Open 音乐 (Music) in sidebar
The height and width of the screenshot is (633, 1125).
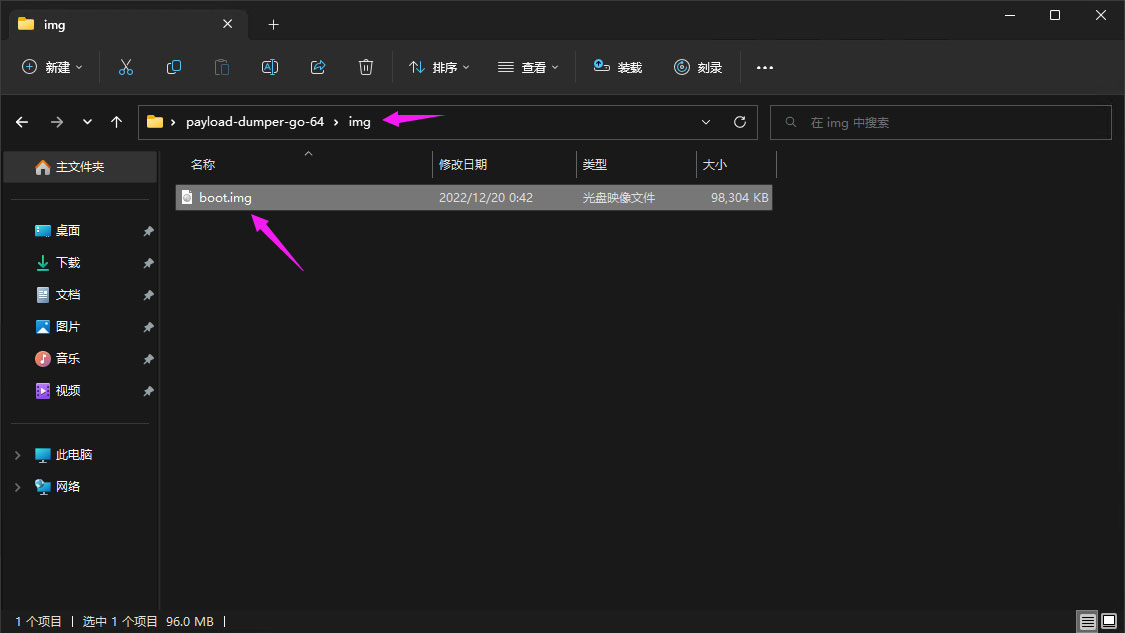coord(67,359)
